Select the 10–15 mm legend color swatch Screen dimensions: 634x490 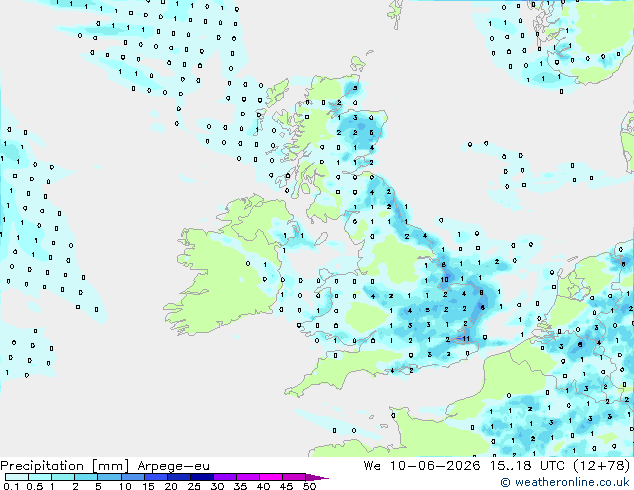tap(132, 477)
